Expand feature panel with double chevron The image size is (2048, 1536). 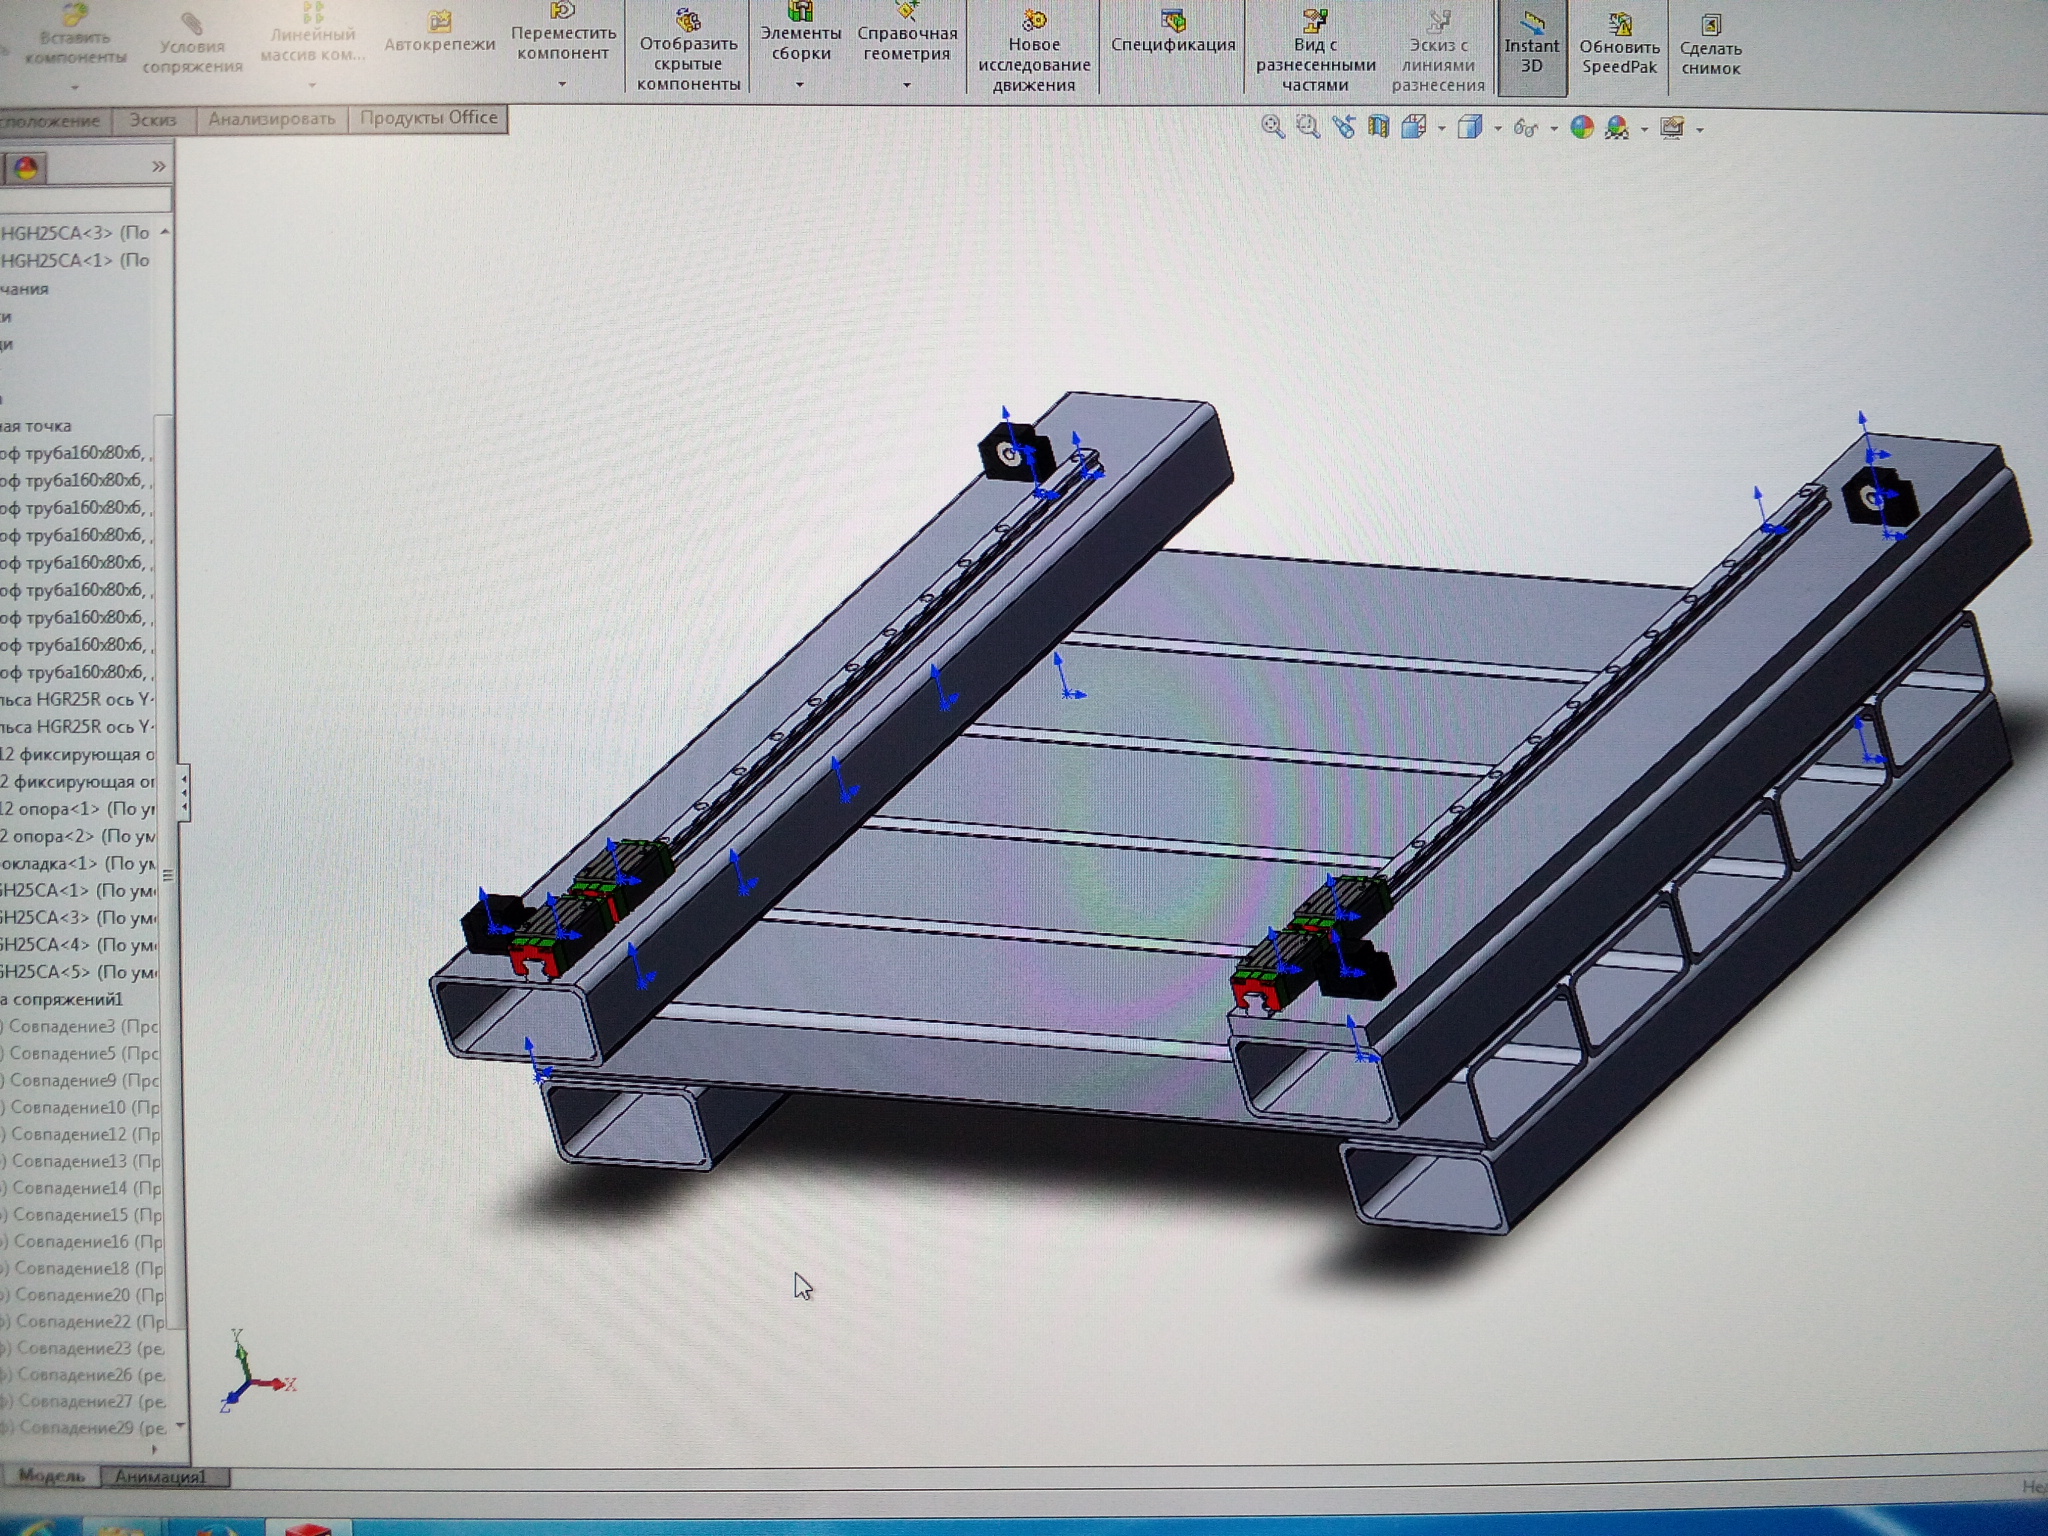tap(158, 167)
